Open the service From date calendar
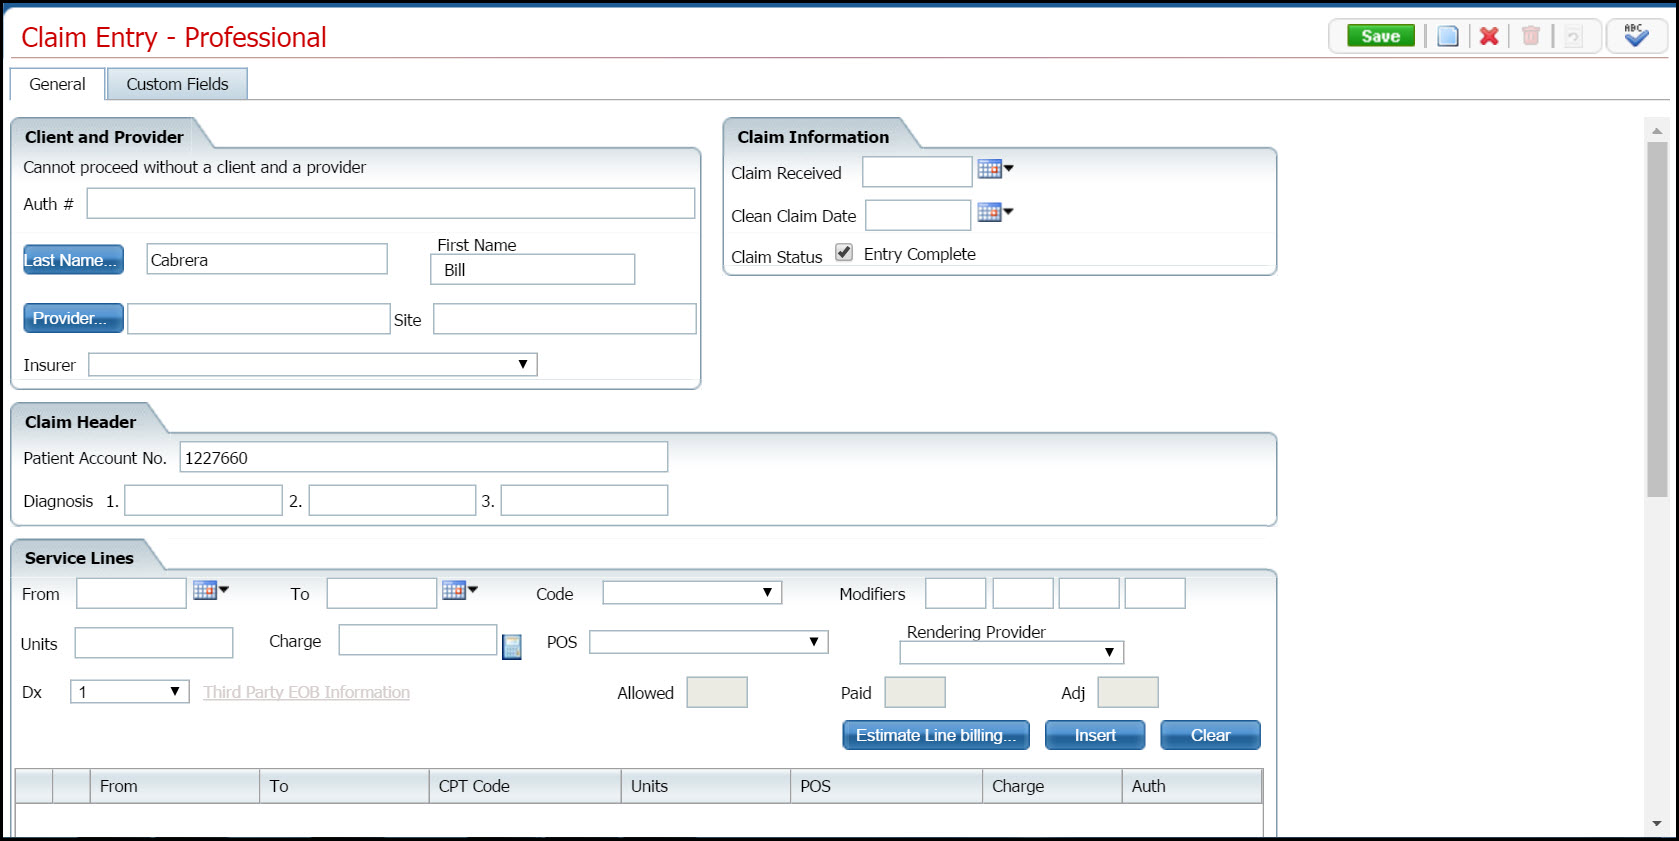Image resolution: width=1679 pixels, height=841 pixels. point(210,590)
